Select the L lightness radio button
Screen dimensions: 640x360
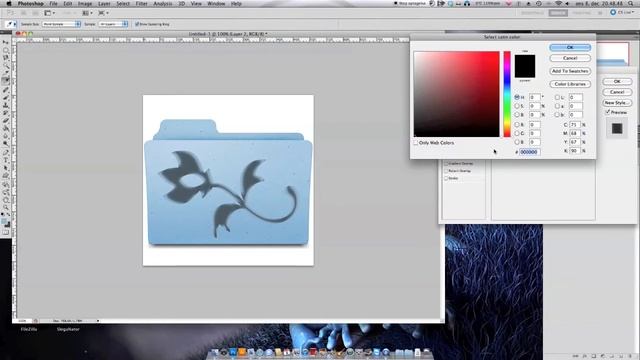(x=557, y=97)
